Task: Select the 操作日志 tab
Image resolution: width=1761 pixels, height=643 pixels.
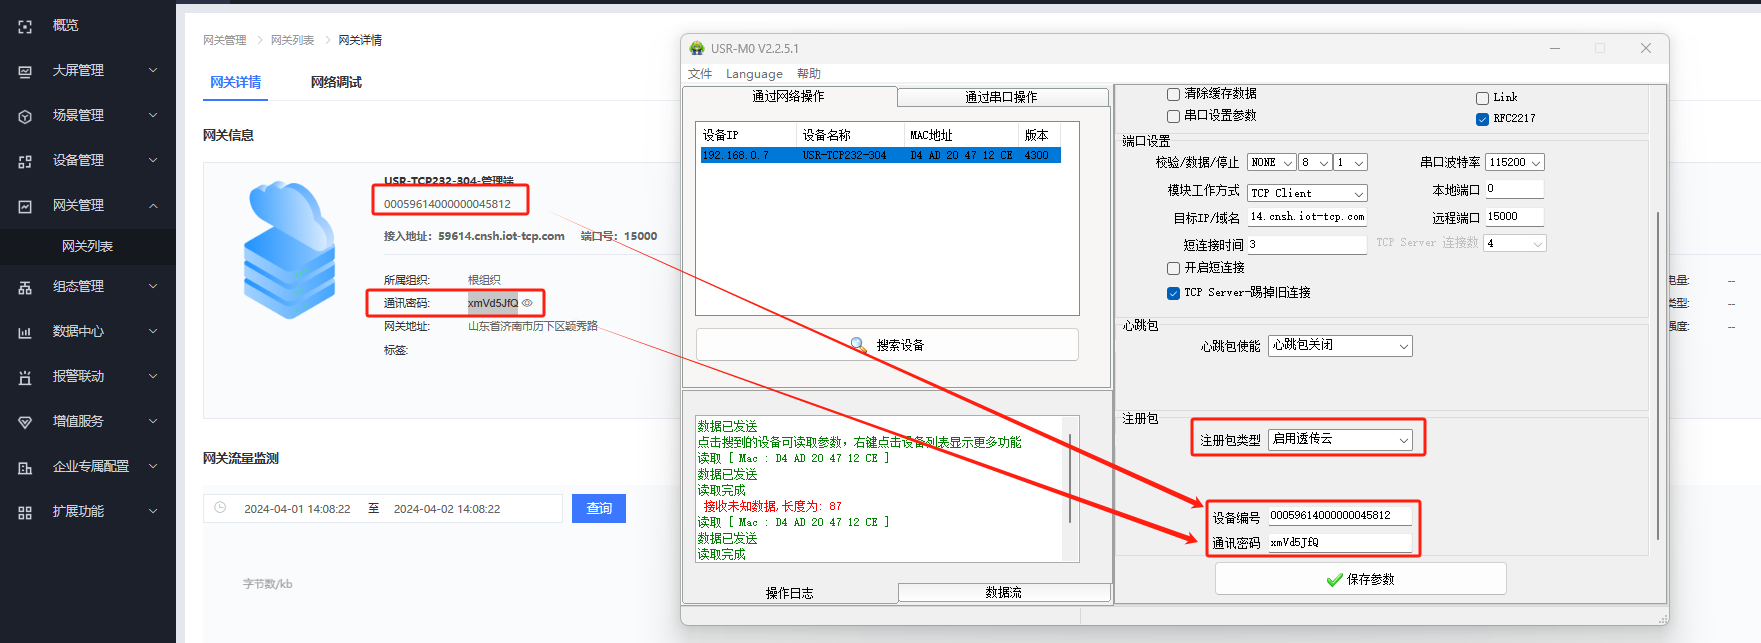Action: [x=790, y=593]
